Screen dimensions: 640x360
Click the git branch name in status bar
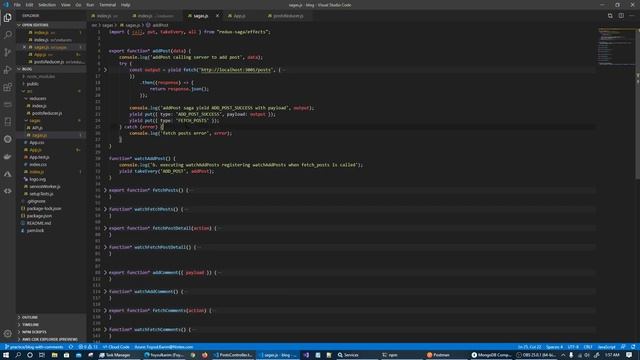click(34, 347)
